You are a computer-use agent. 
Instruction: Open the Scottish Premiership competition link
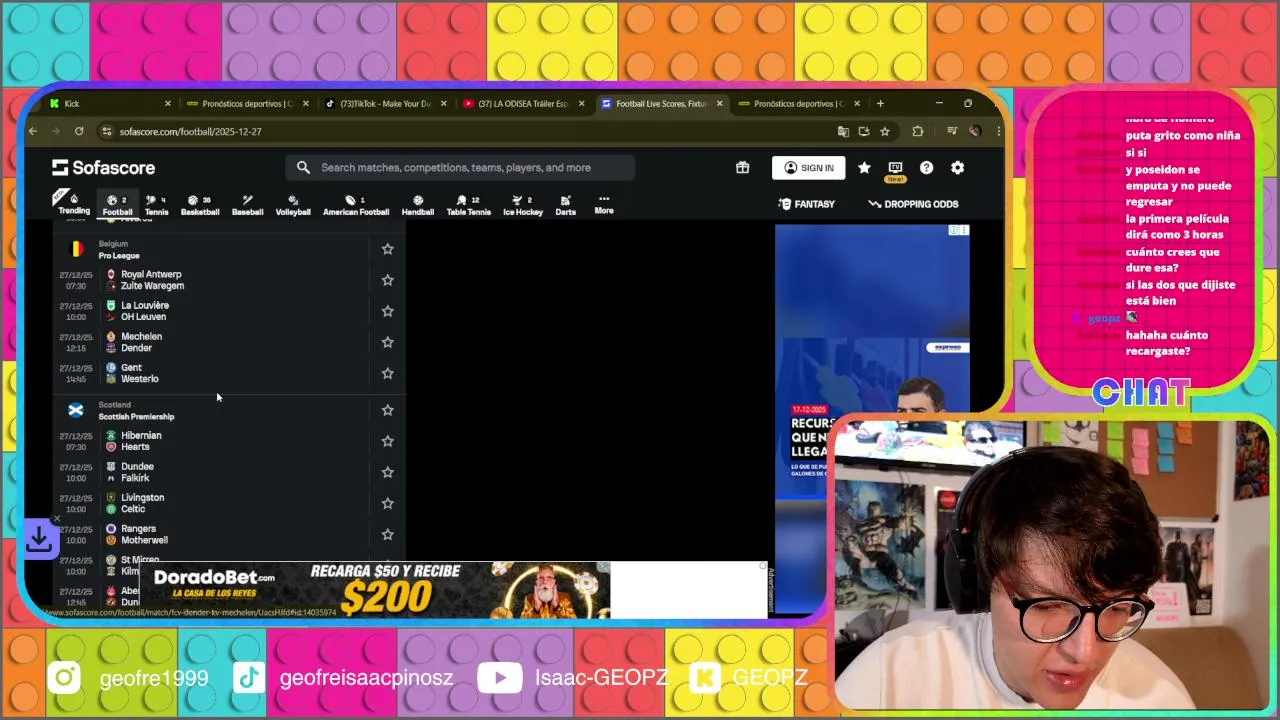136,417
